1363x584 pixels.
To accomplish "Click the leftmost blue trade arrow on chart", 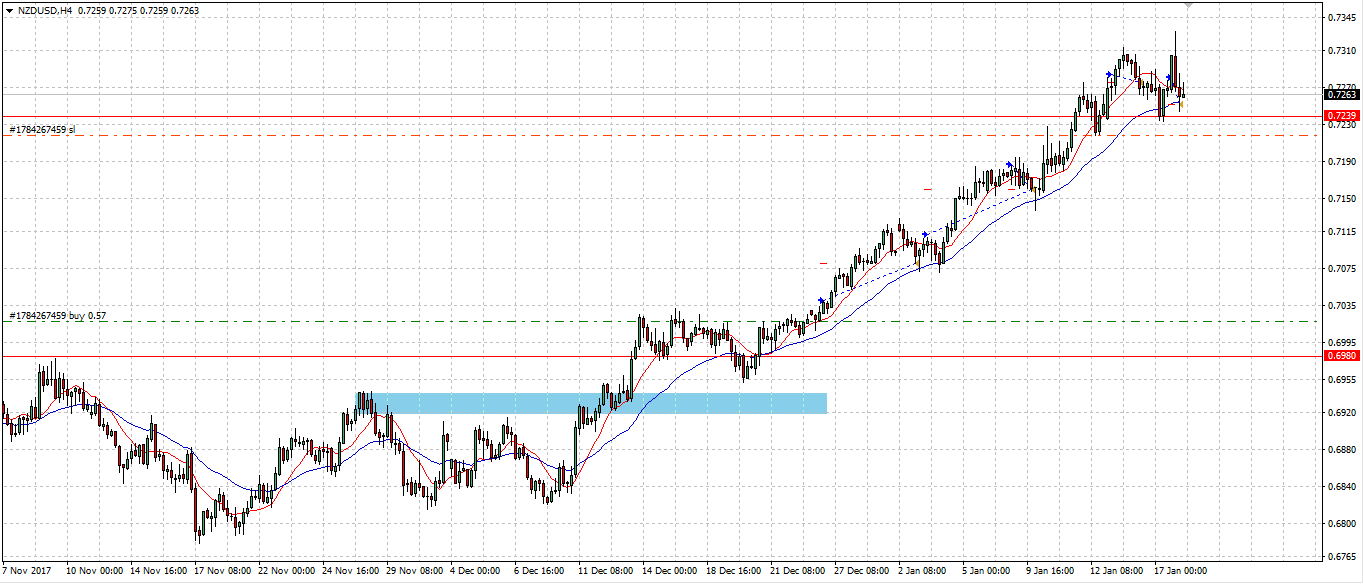I will (x=821, y=300).
